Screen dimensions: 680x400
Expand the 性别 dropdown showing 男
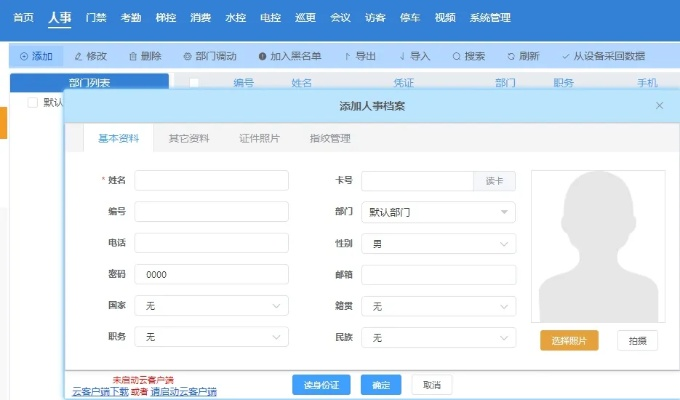(438, 243)
